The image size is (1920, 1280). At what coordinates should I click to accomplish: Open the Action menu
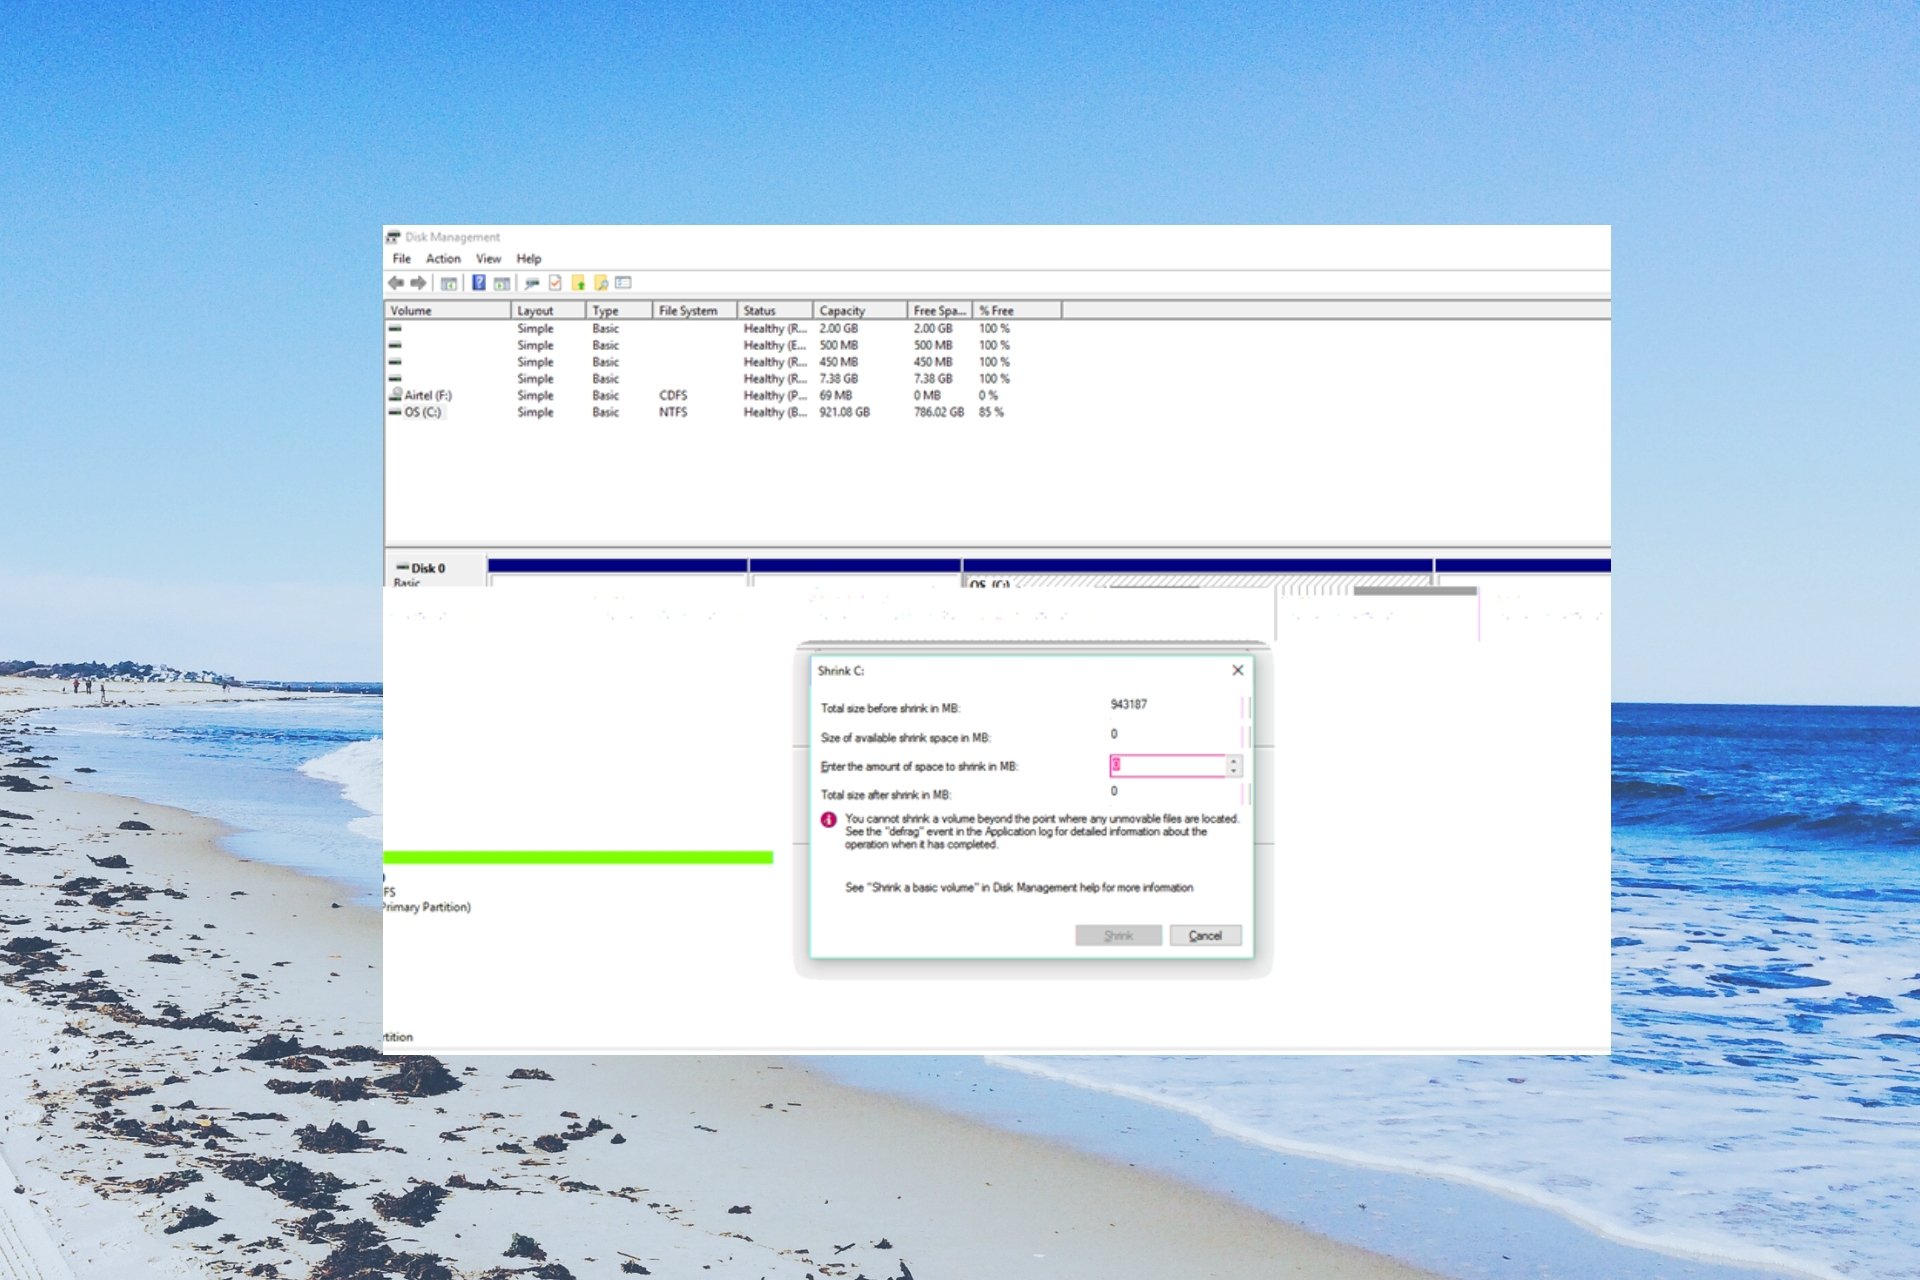443,259
